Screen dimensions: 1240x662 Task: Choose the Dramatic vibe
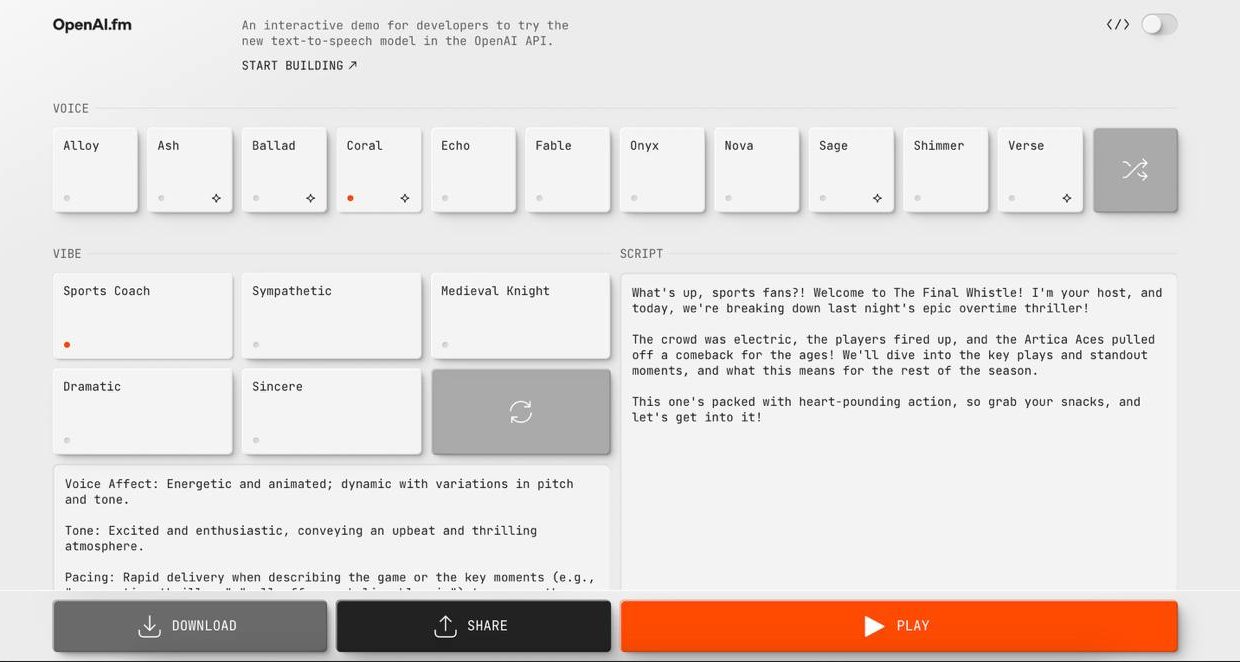tap(143, 411)
